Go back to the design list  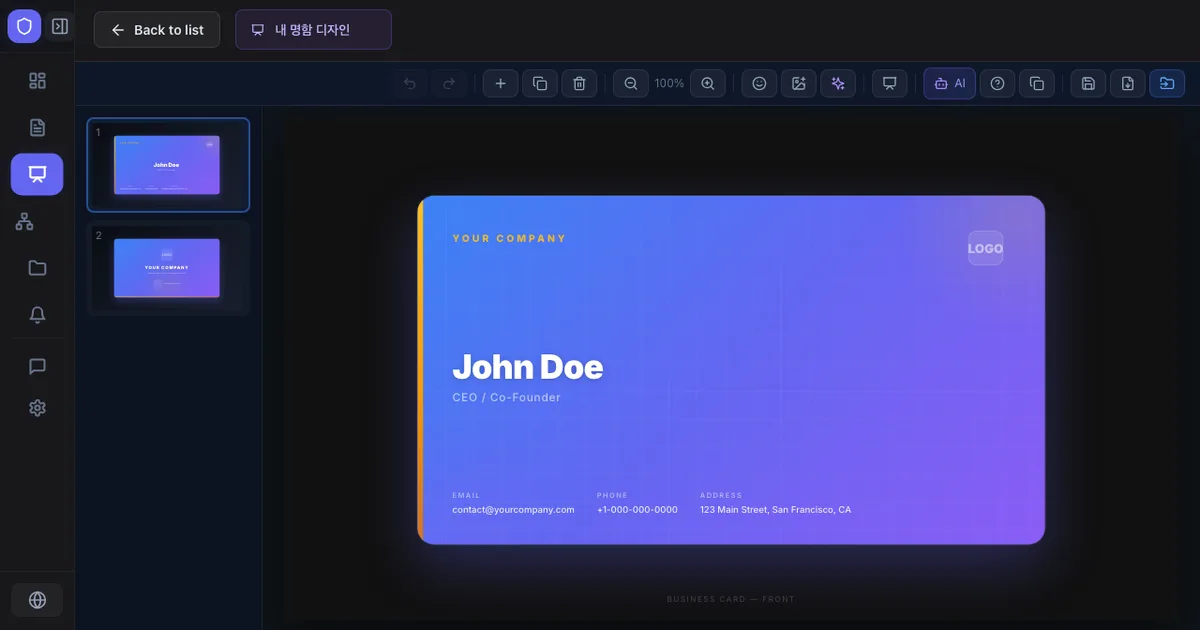click(156, 30)
